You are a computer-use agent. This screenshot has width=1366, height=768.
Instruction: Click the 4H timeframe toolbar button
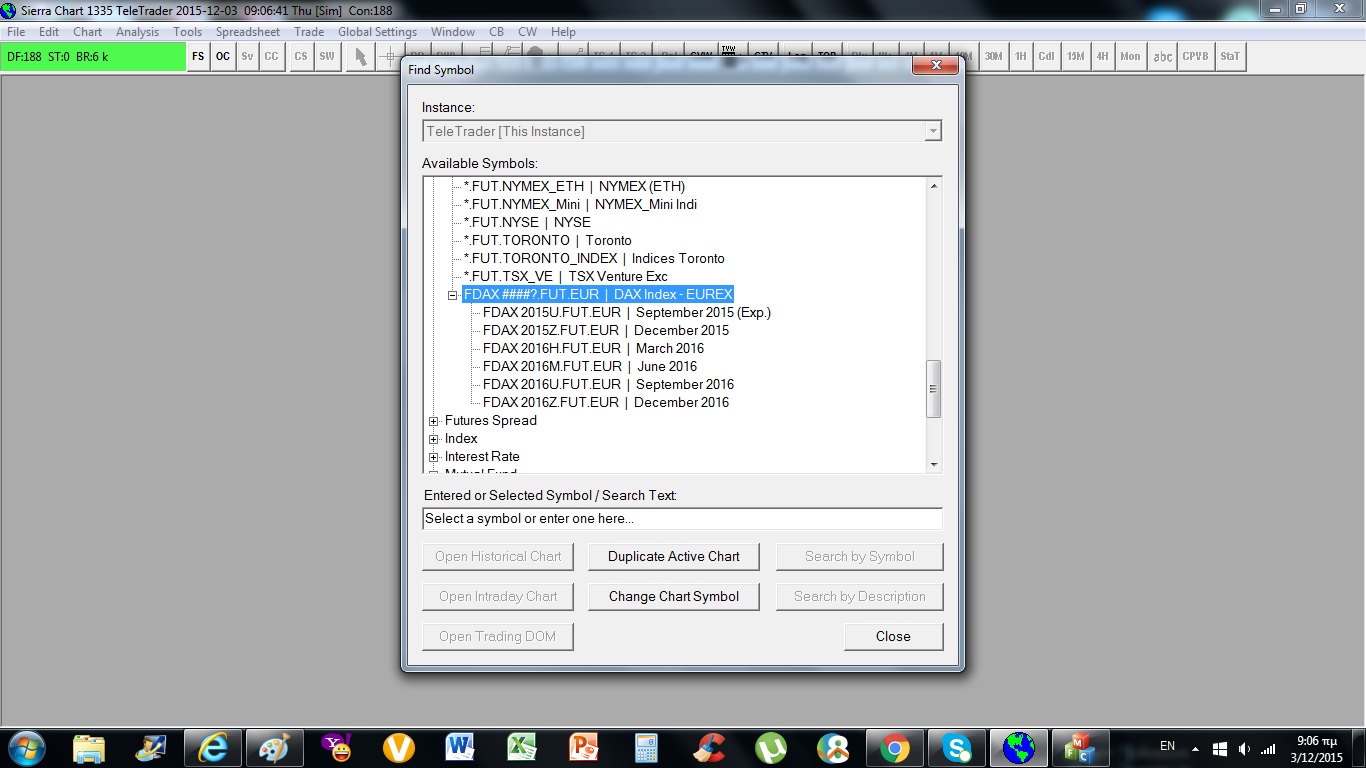[x=1102, y=57]
